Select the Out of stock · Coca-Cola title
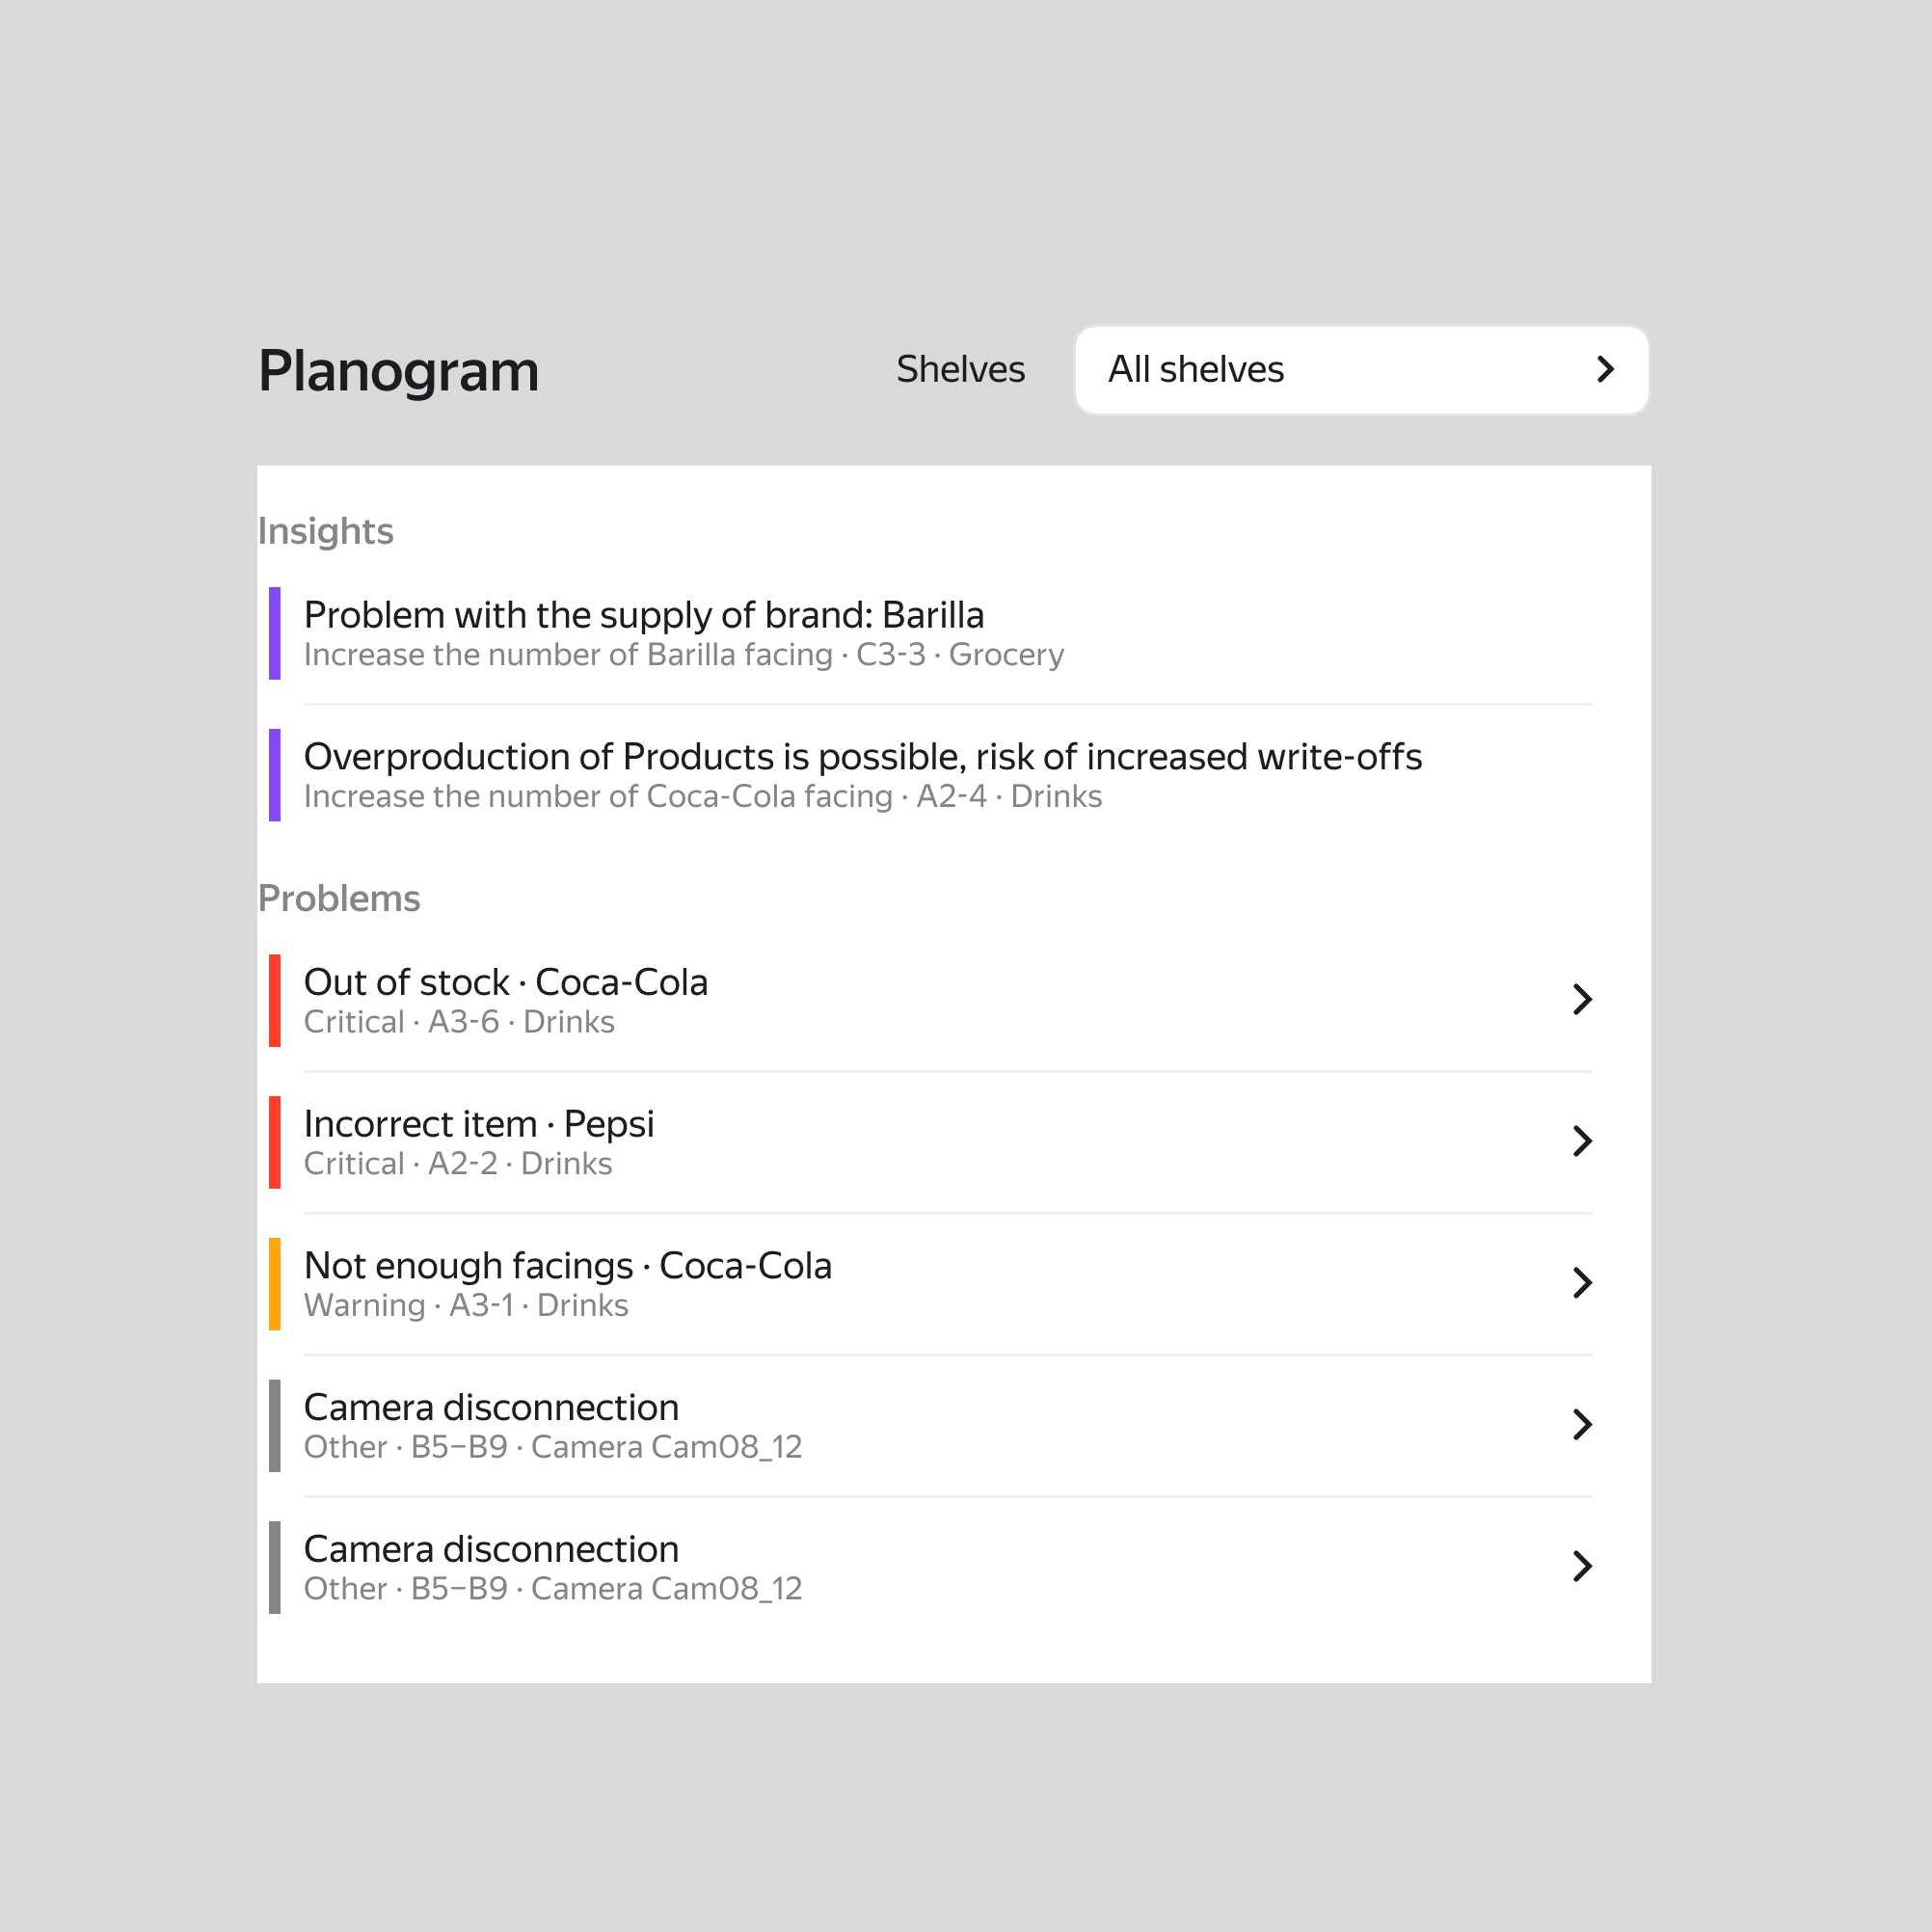This screenshot has width=1932, height=1932. [x=506, y=983]
